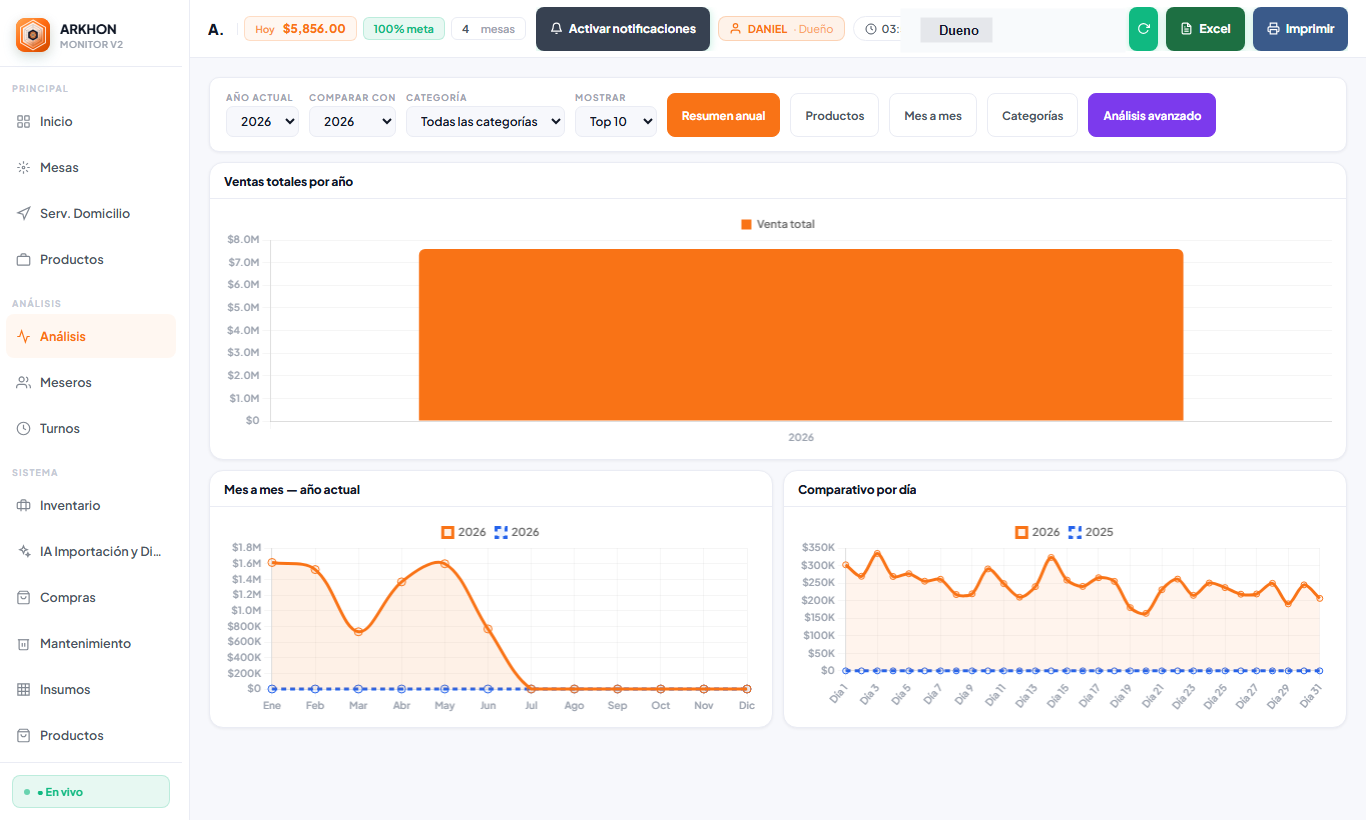Click the user icon beside DANIEL
This screenshot has width=1366, height=820.
click(735, 29)
